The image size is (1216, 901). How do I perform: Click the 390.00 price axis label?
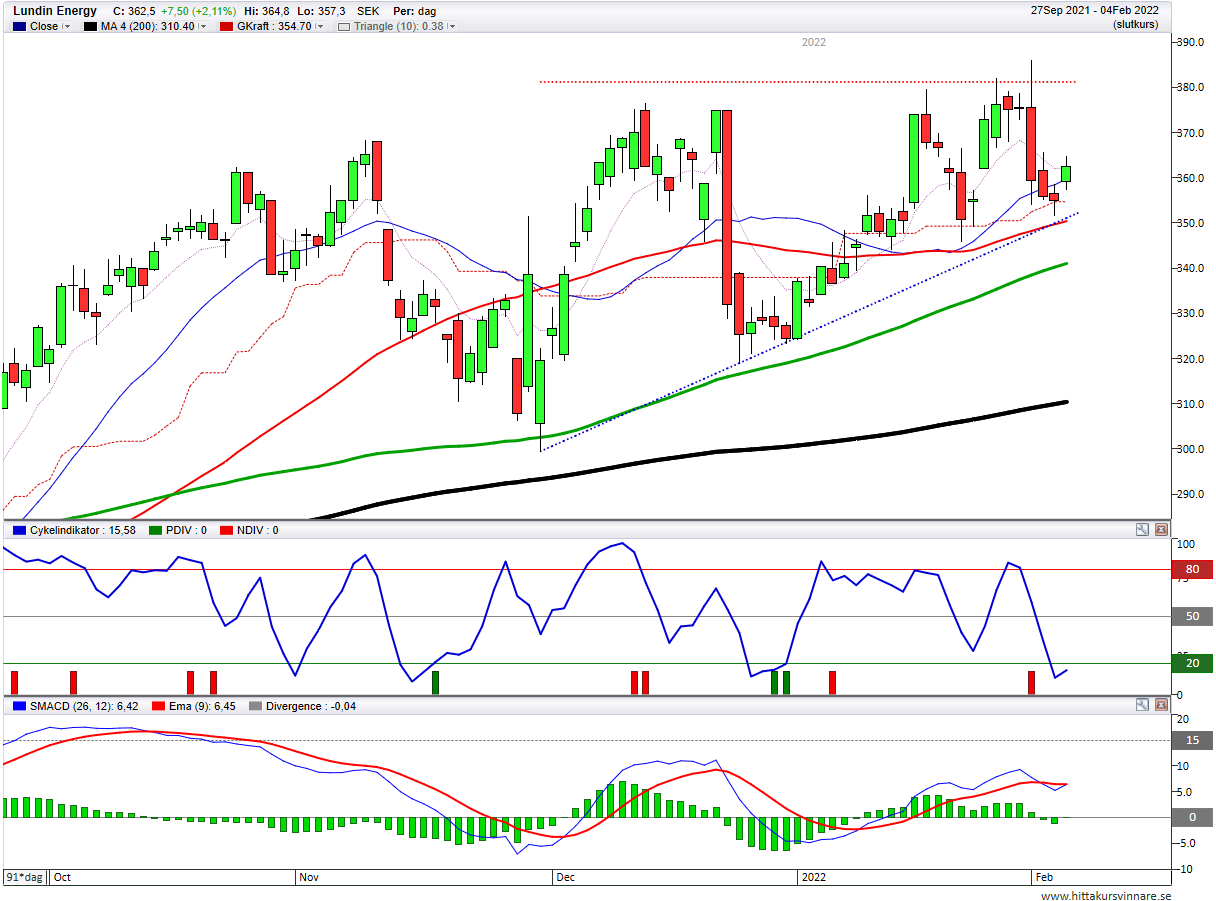click(x=1192, y=43)
